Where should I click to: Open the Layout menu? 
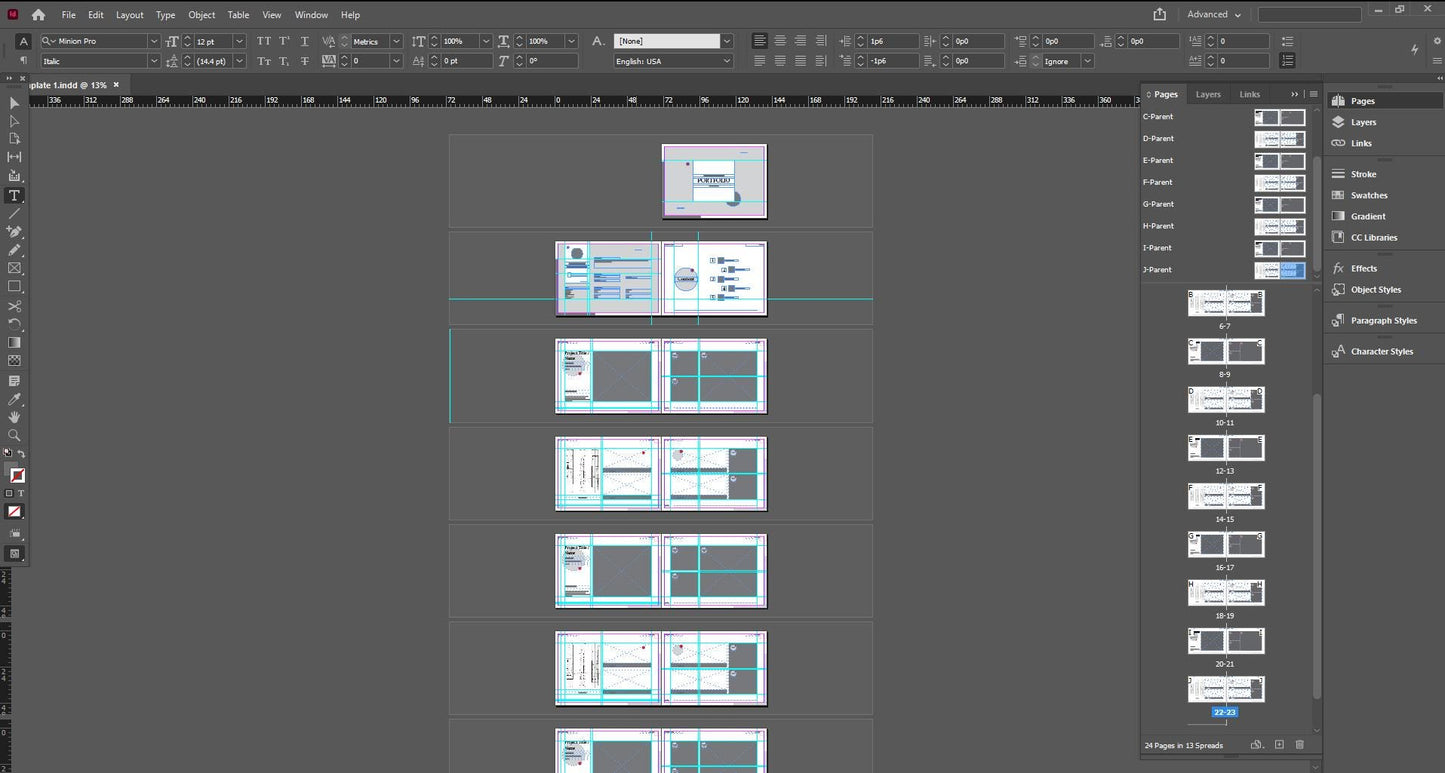pyautogui.click(x=129, y=15)
